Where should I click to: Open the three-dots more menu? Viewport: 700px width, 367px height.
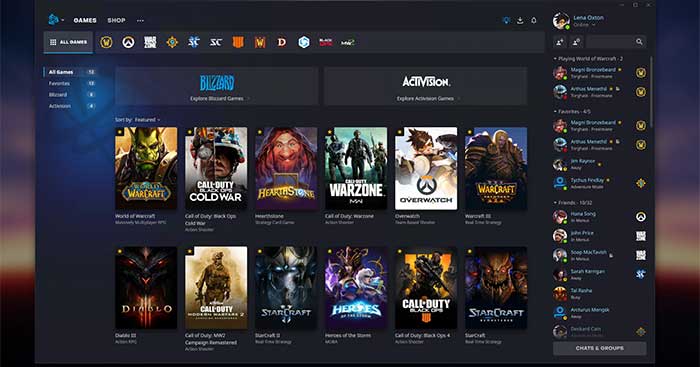click(140, 21)
